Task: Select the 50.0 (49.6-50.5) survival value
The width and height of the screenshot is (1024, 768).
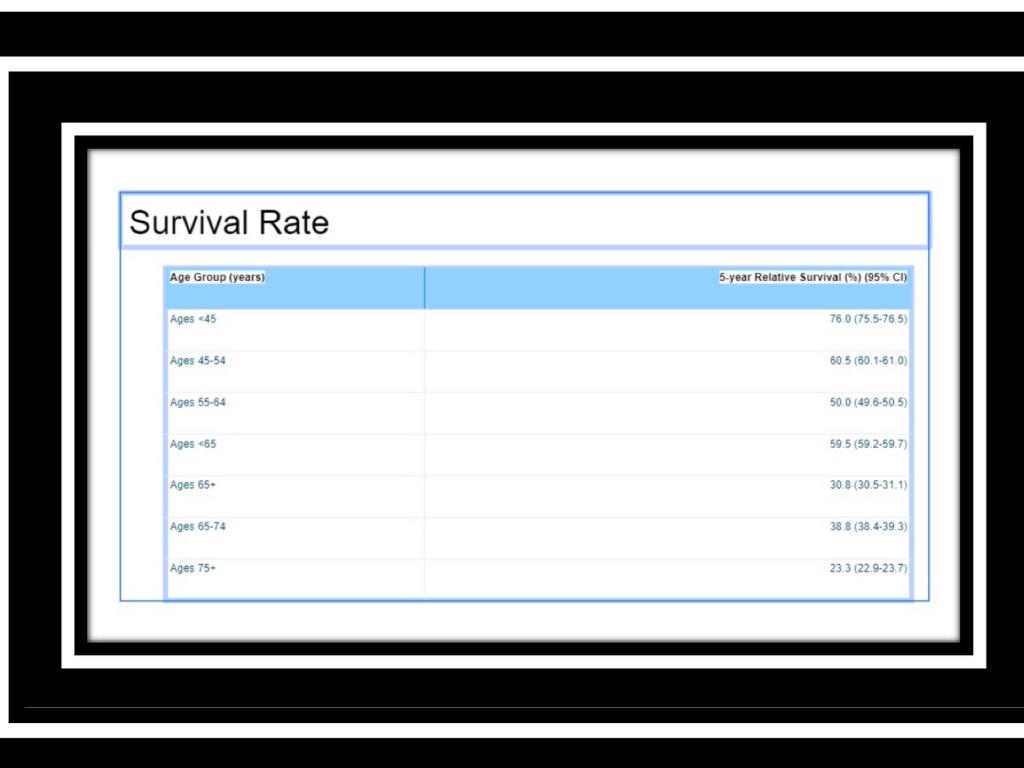Action: coord(868,402)
